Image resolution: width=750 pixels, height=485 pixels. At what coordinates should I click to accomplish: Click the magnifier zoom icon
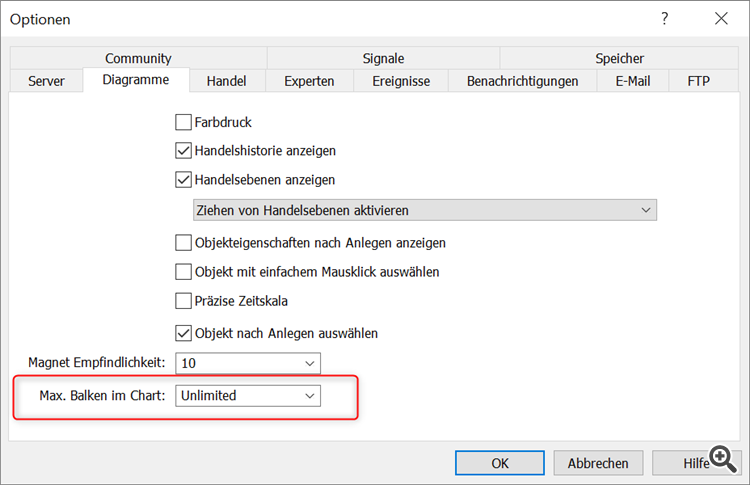click(x=723, y=459)
